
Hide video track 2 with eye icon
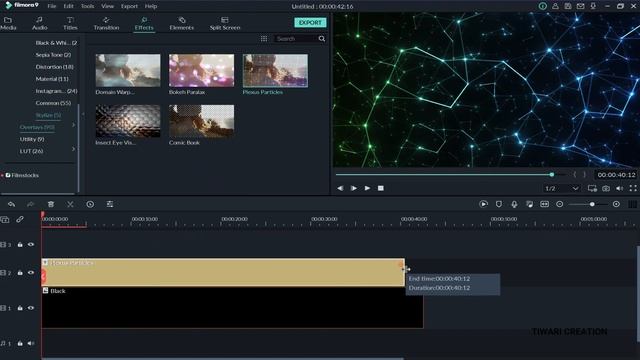pos(31,272)
